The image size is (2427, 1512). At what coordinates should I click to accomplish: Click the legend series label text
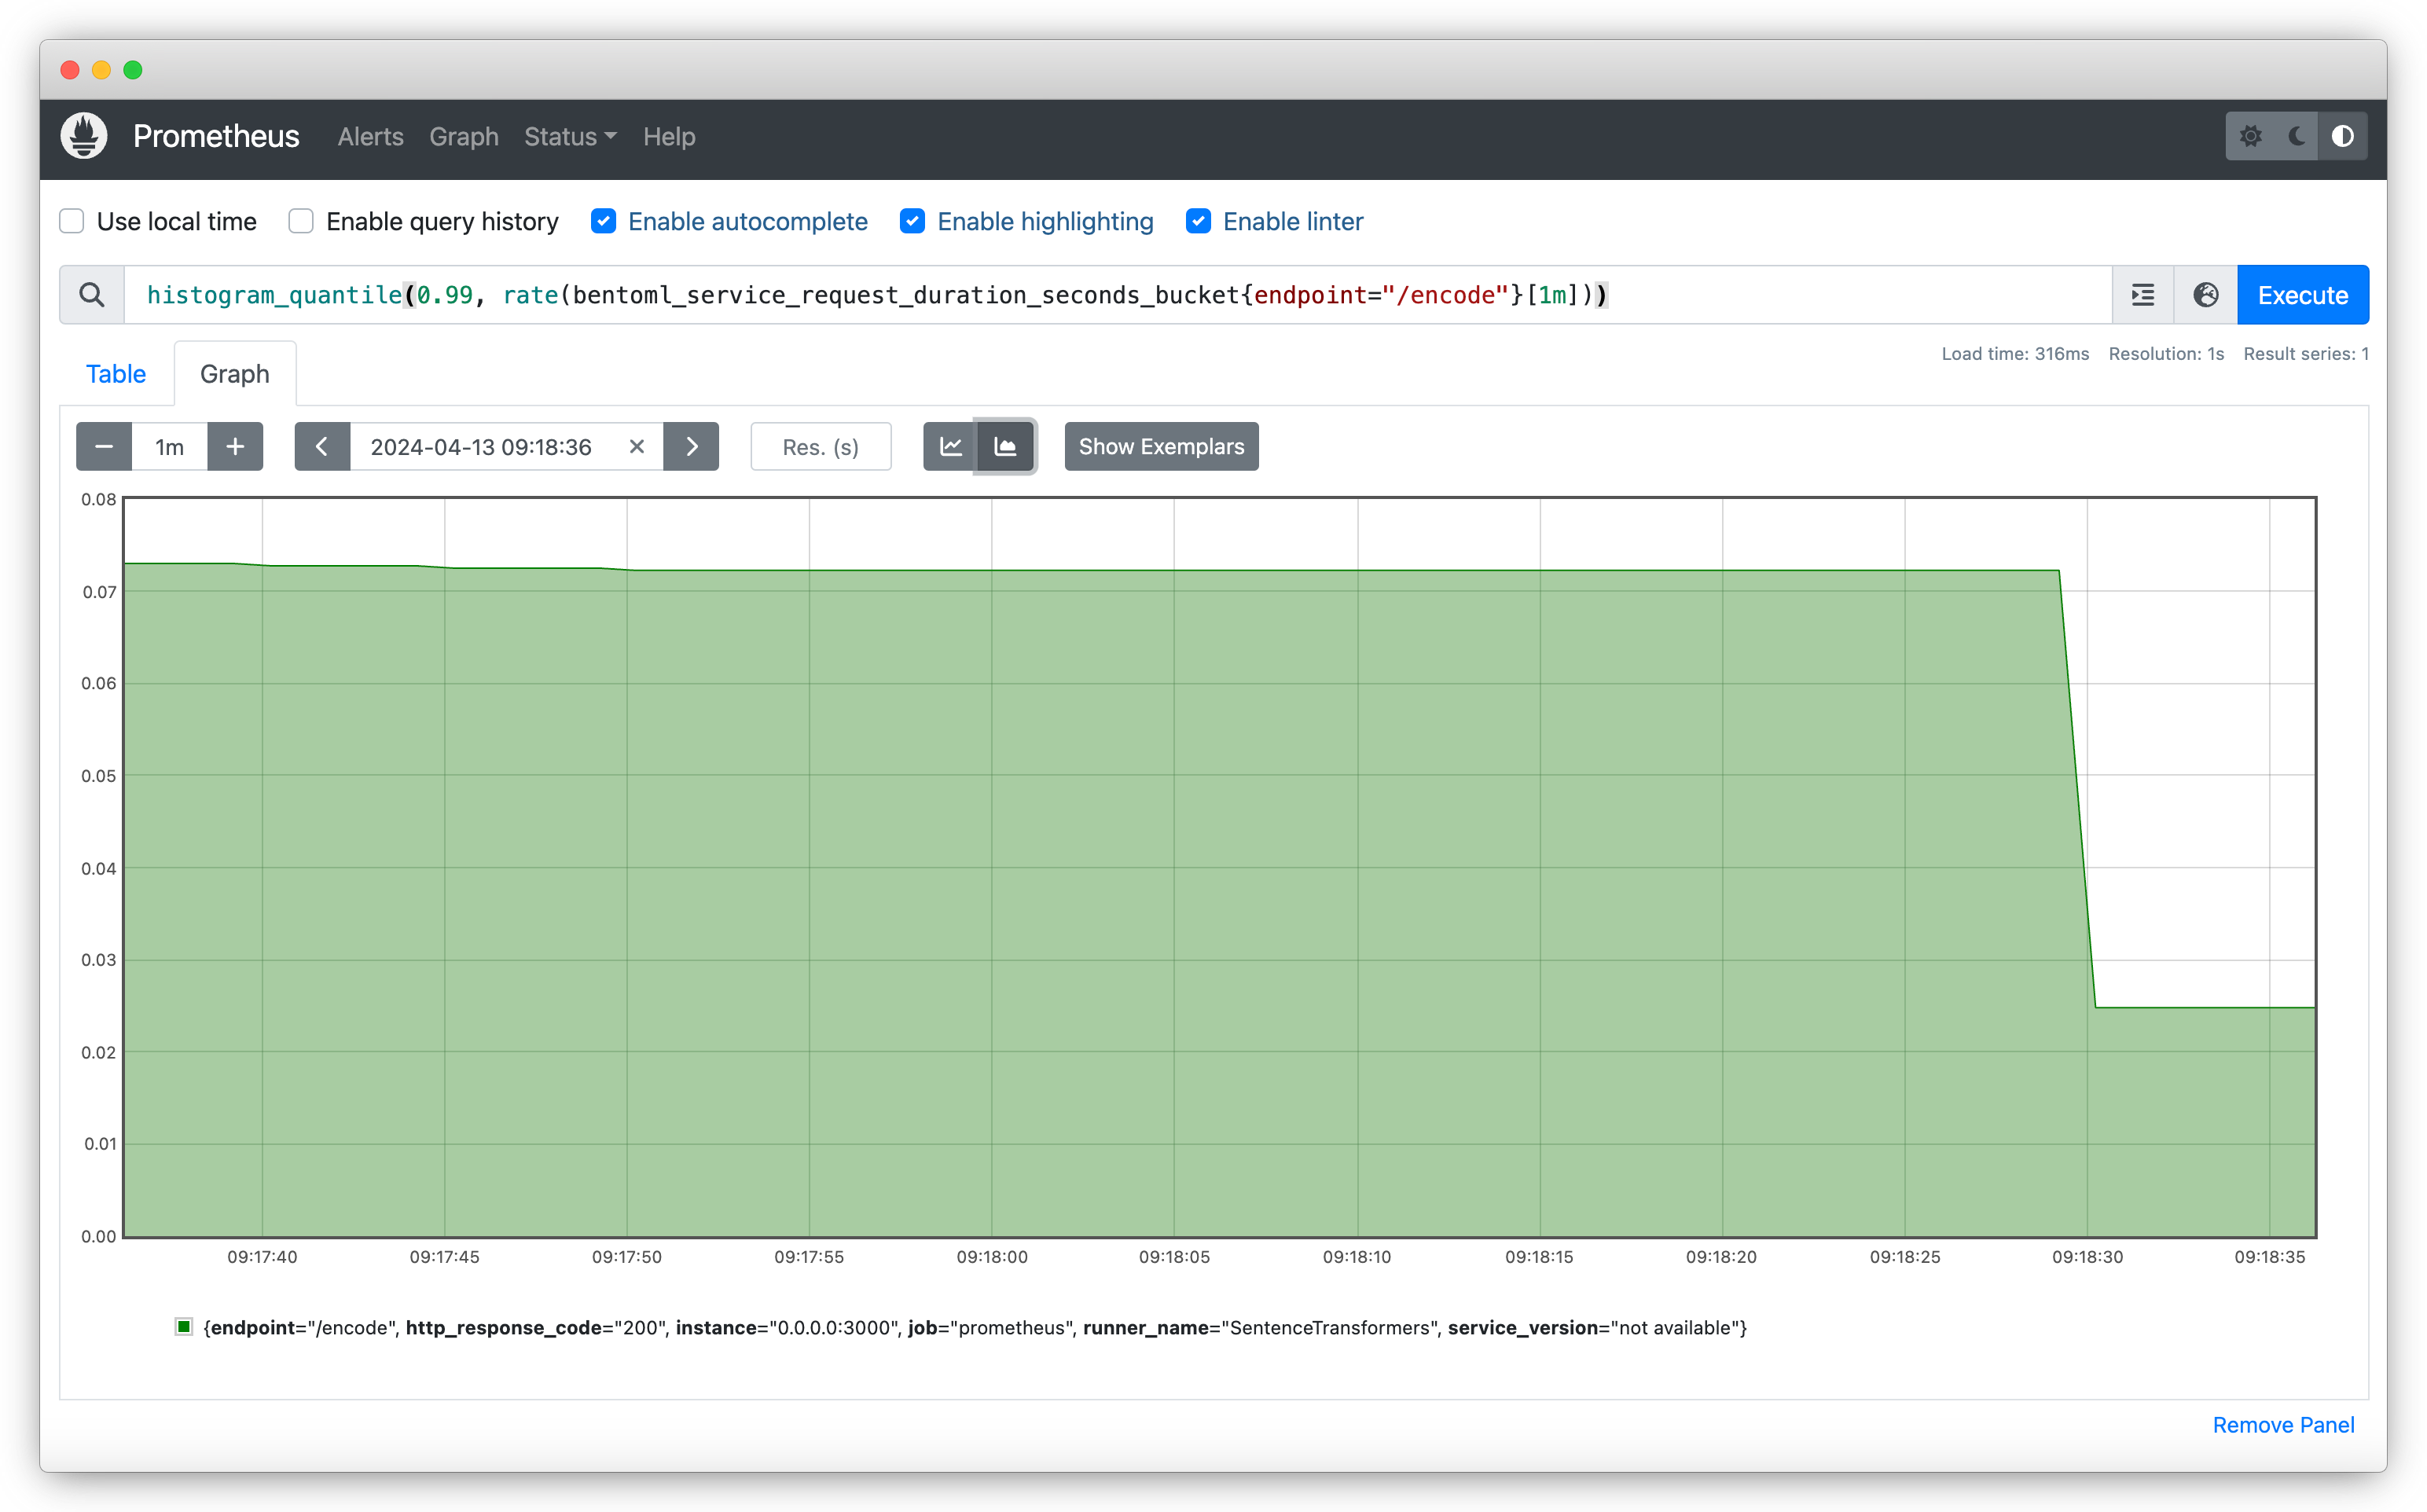(x=975, y=1328)
